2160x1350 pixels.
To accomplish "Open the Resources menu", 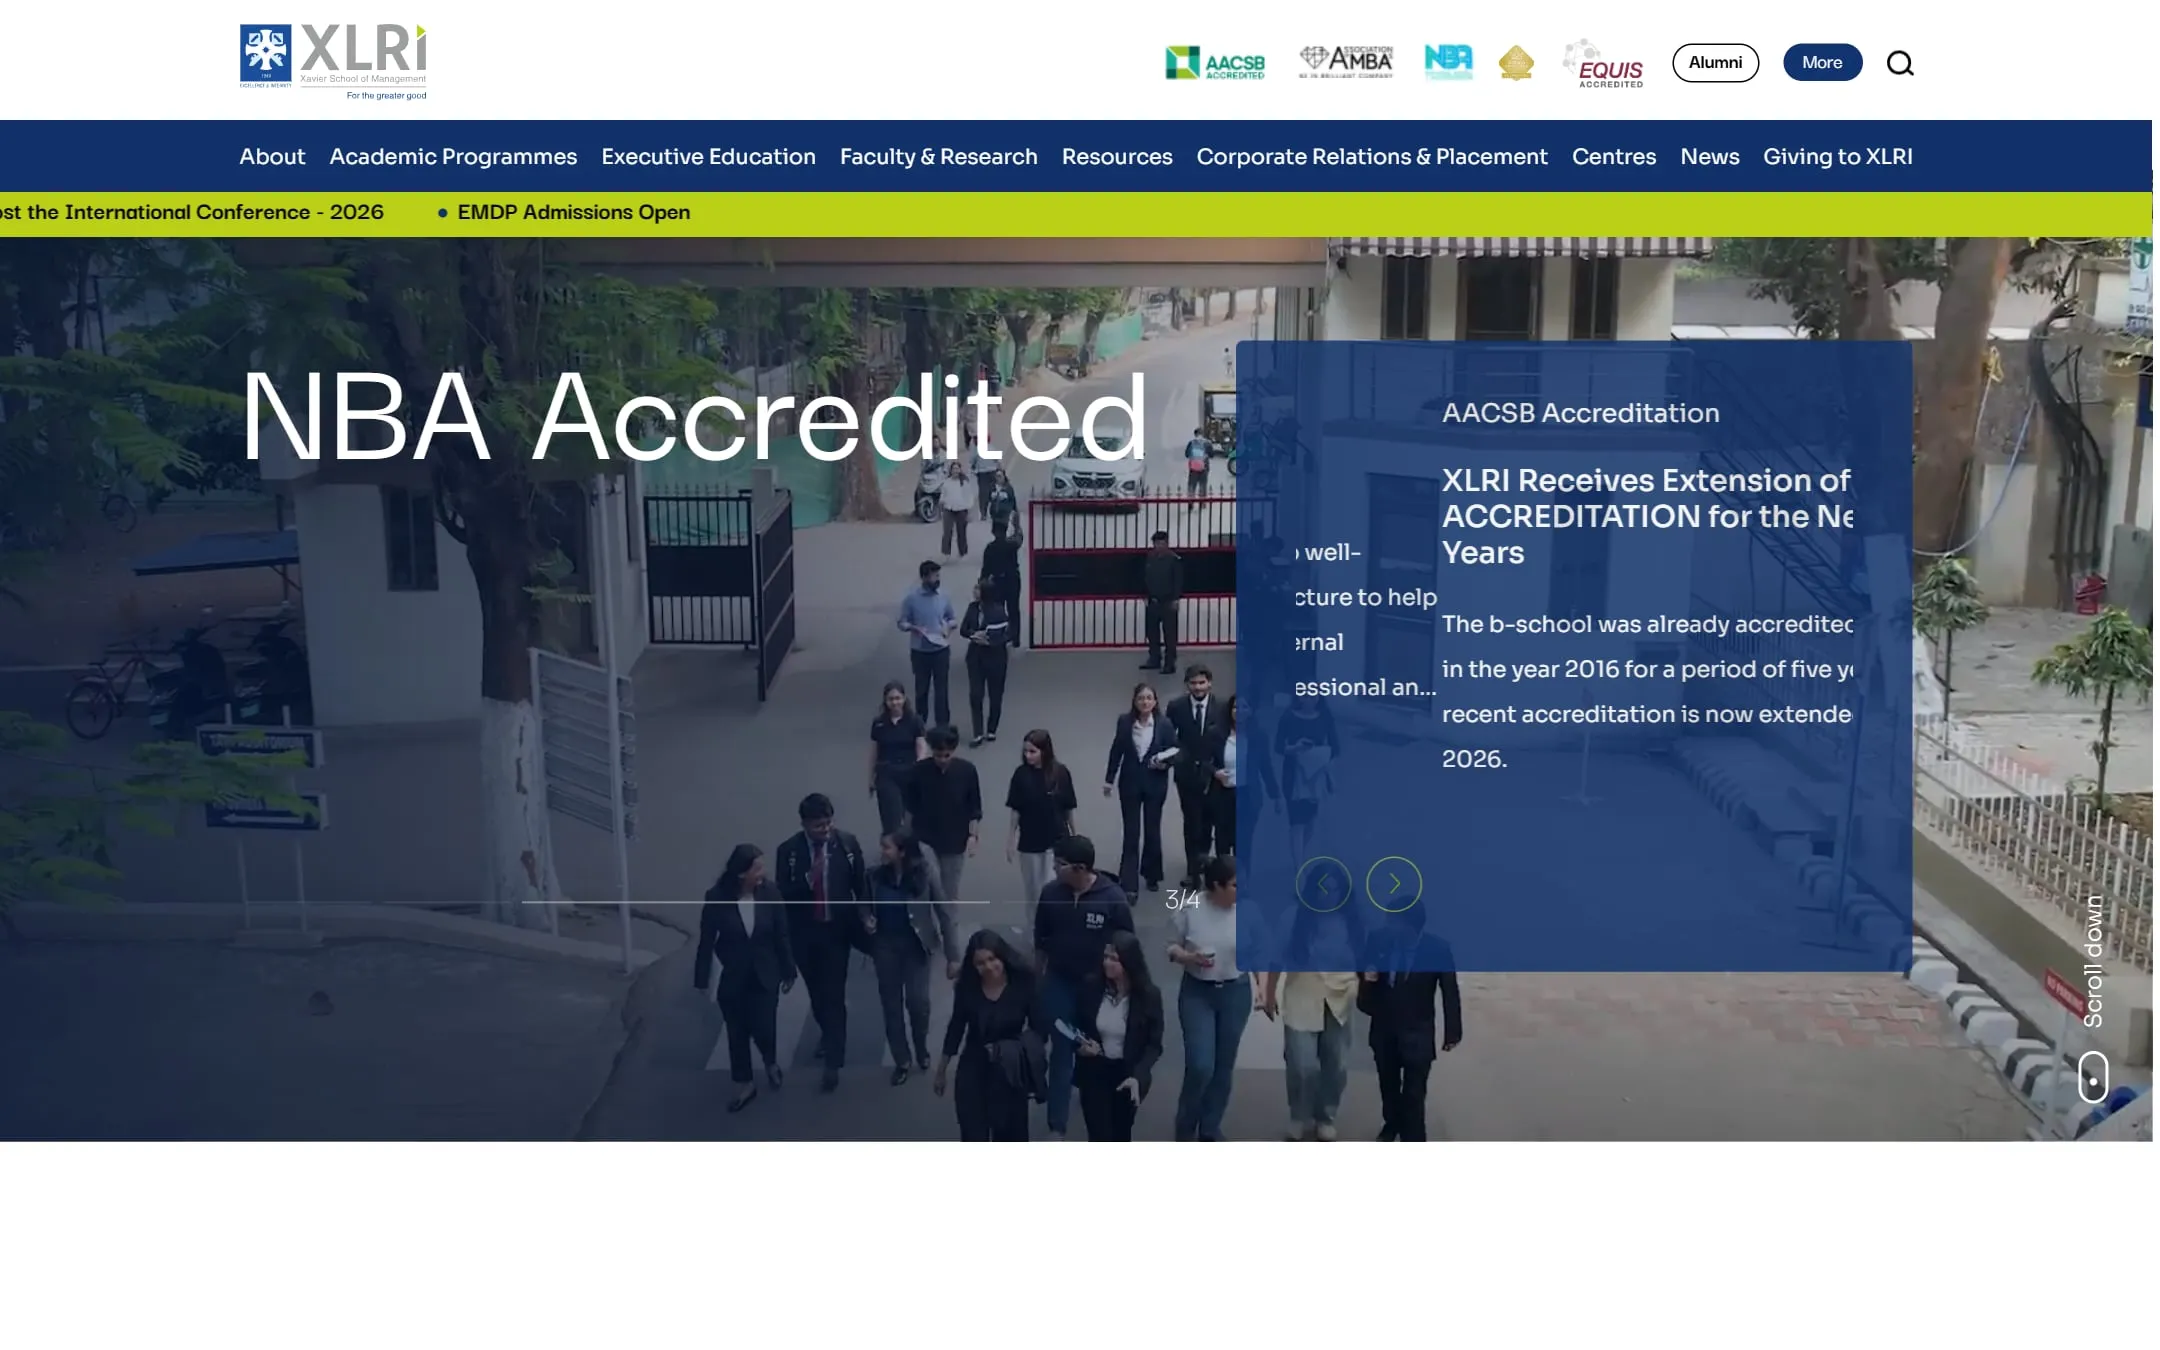I will pyautogui.click(x=1116, y=157).
